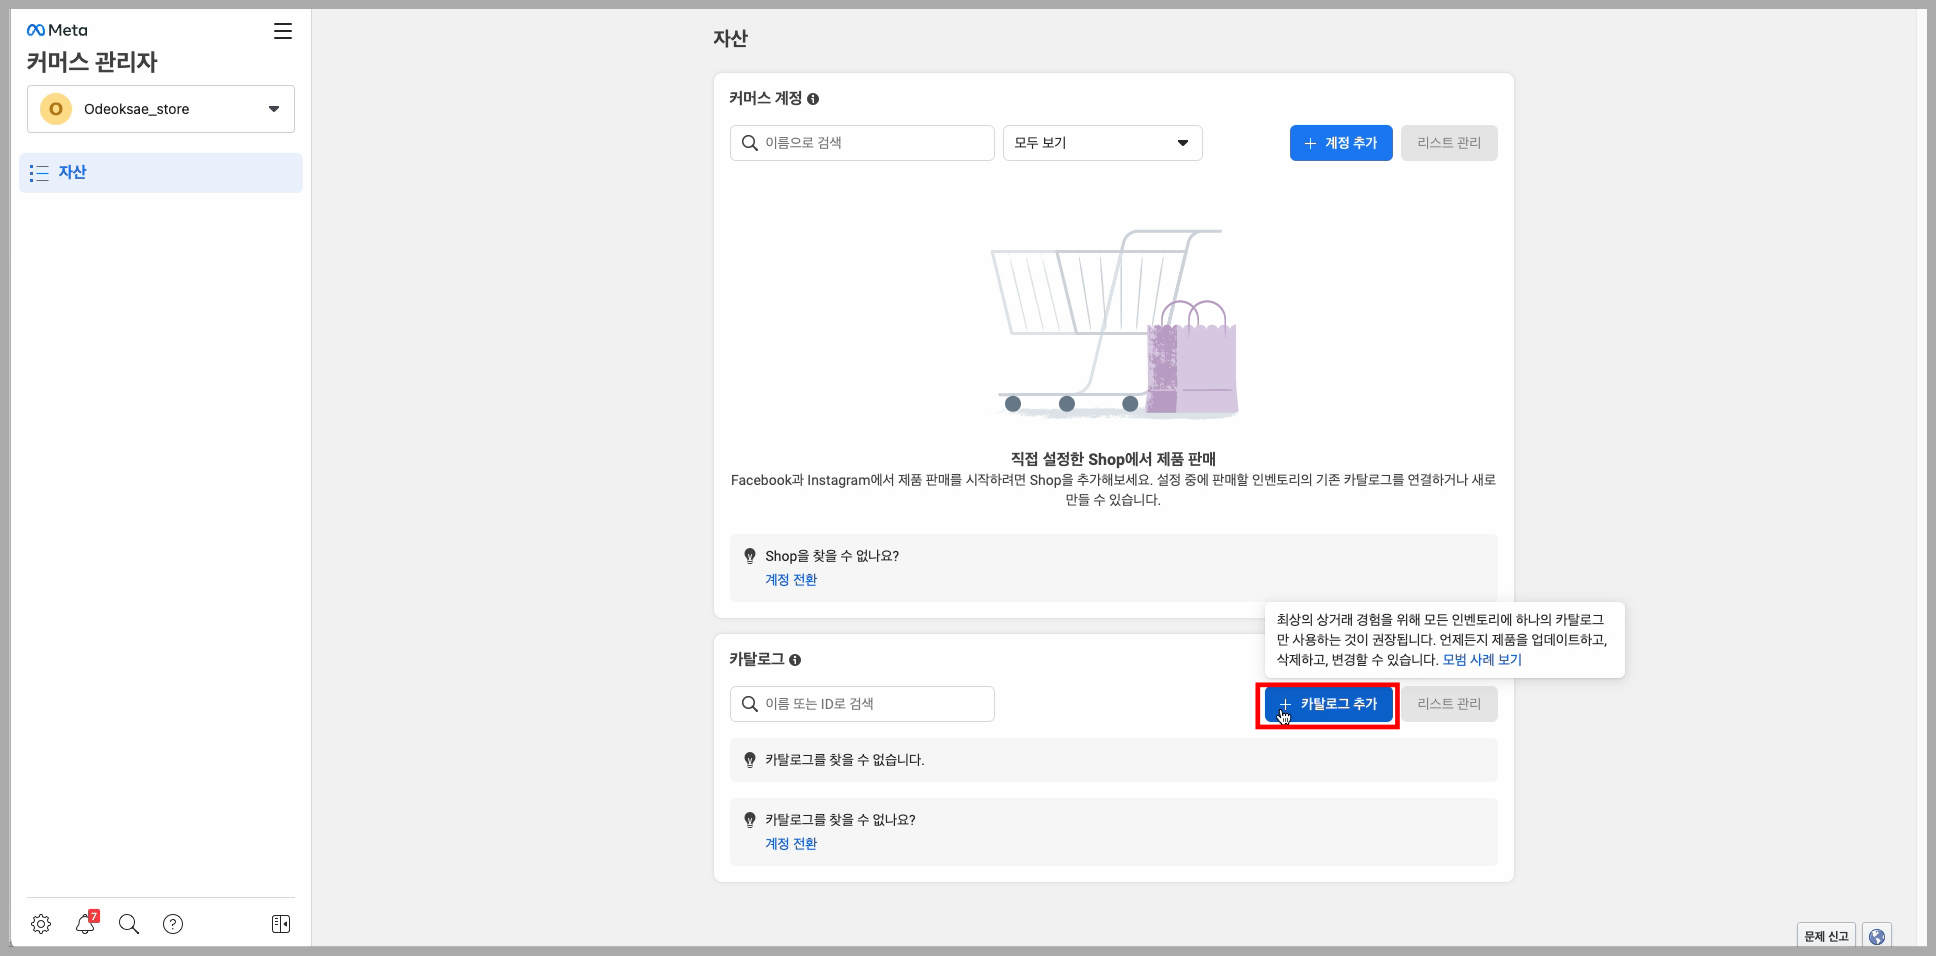
Task: Click 계정 전환 under Shop section
Action: [x=789, y=579]
